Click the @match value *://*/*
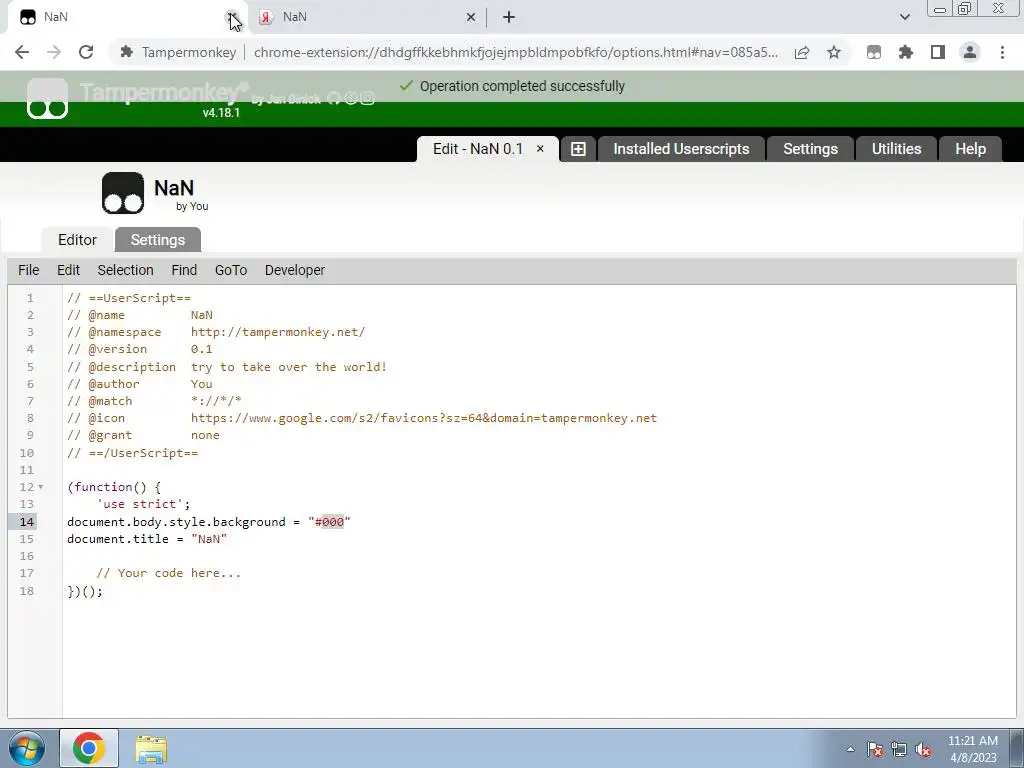 tap(216, 401)
